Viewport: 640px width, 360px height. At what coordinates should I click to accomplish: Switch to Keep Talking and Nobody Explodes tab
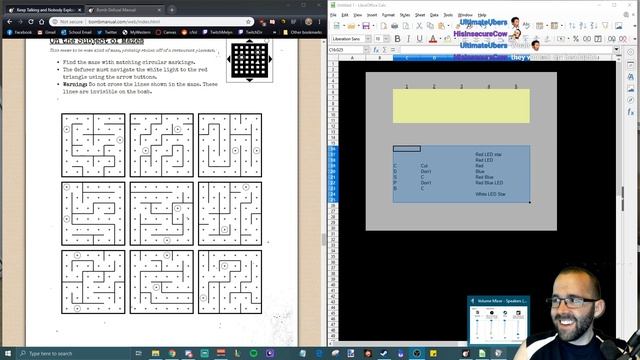46,10
